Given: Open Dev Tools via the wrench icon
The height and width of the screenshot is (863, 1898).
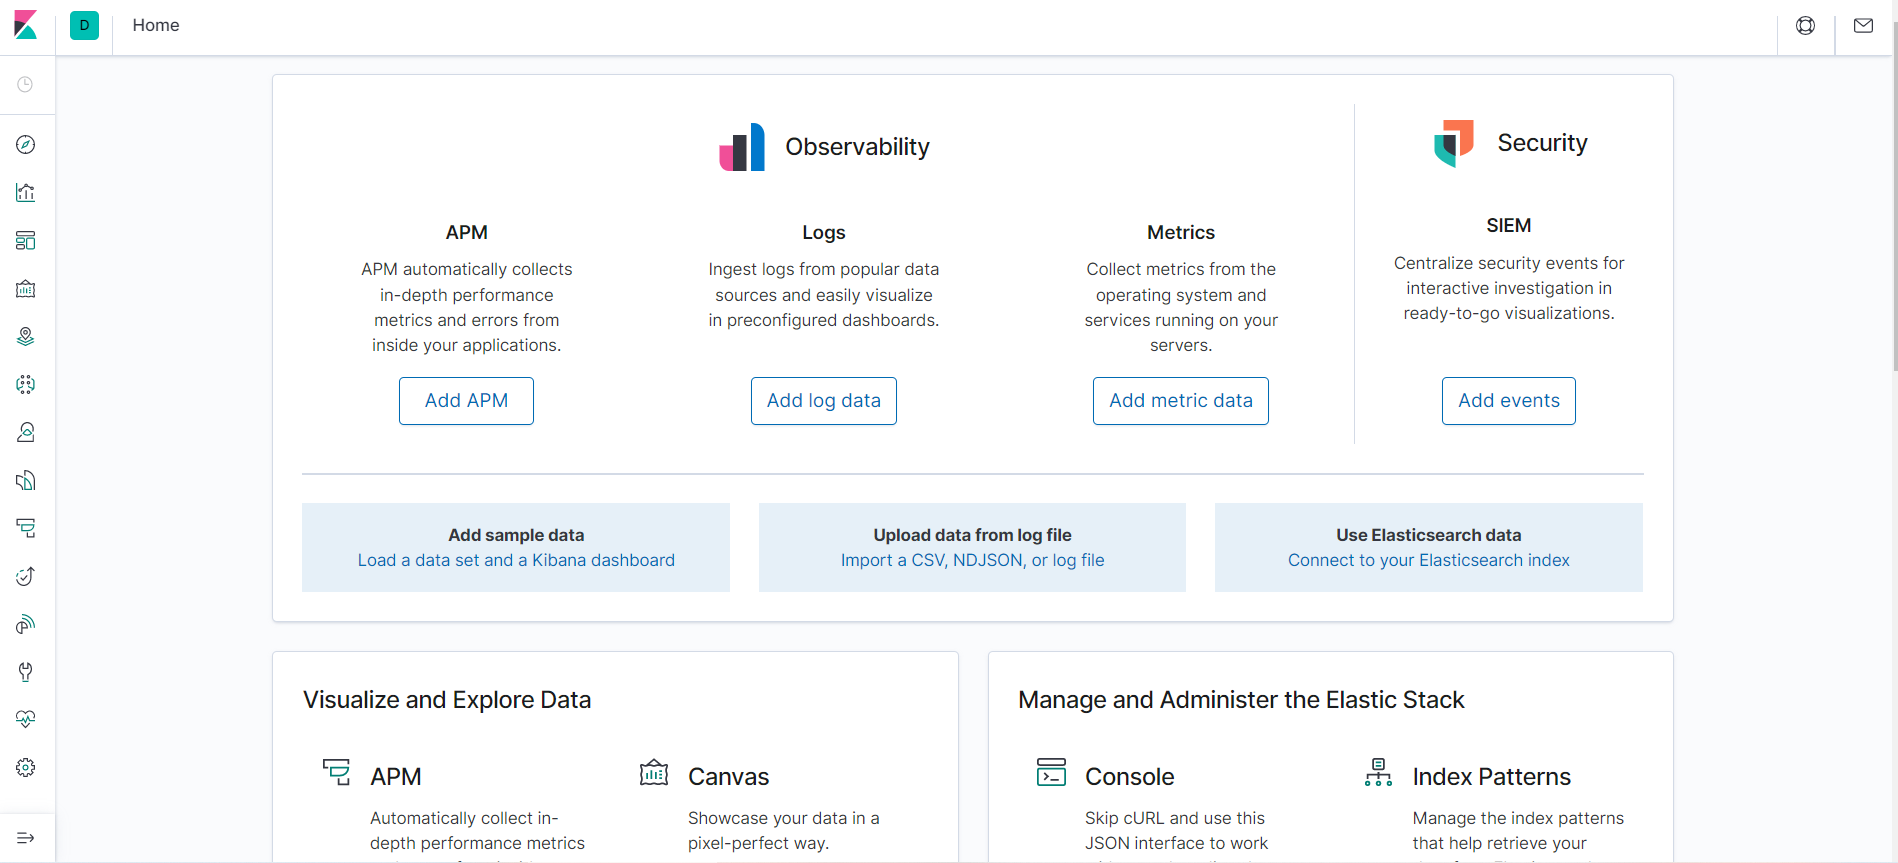Looking at the screenshot, I should [x=26, y=672].
